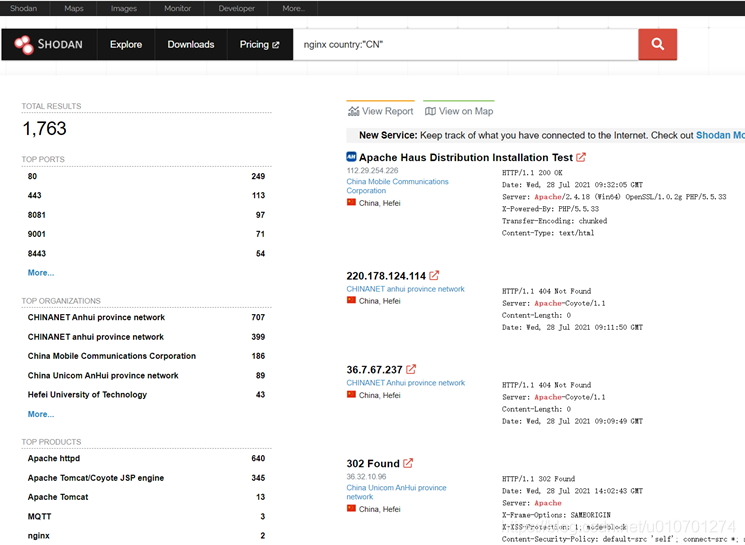
Task: Go to Downloads in navigation
Action: pyautogui.click(x=191, y=45)
